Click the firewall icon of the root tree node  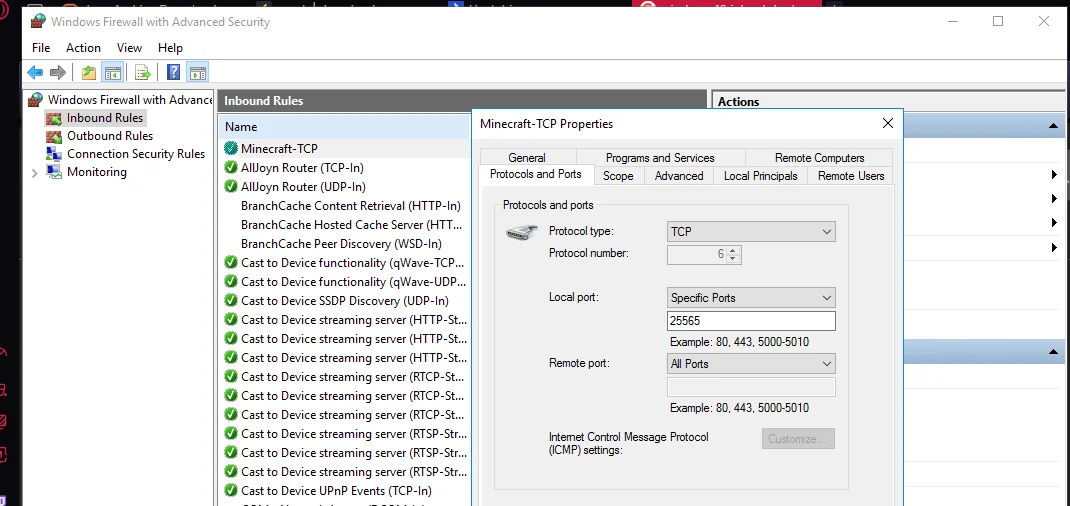click(x=35, y=100)
